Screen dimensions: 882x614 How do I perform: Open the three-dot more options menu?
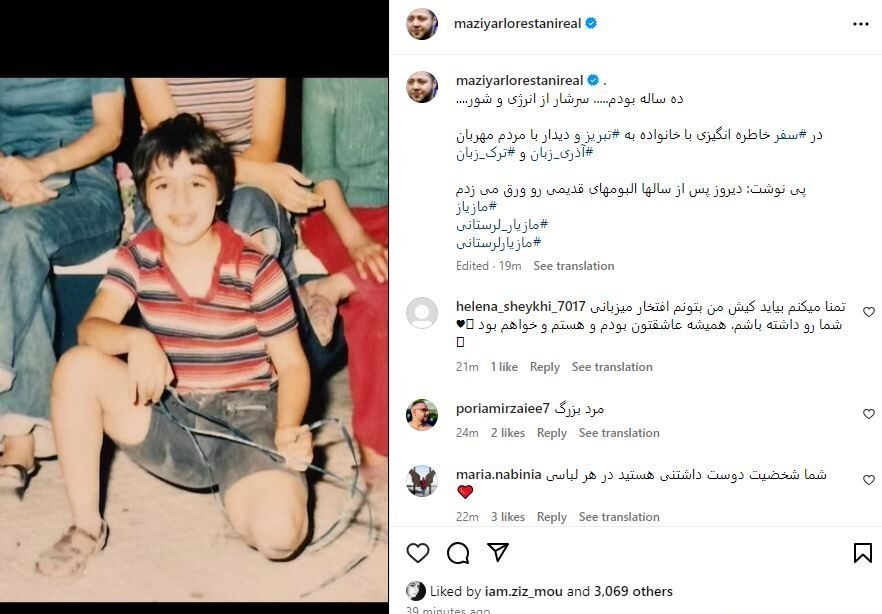click(x=861, y=24)
